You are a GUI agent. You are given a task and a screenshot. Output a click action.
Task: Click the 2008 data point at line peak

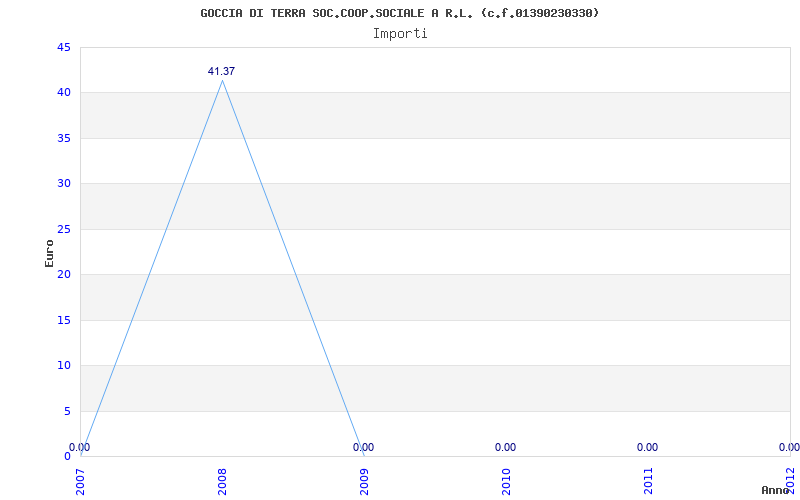(222, 80)
